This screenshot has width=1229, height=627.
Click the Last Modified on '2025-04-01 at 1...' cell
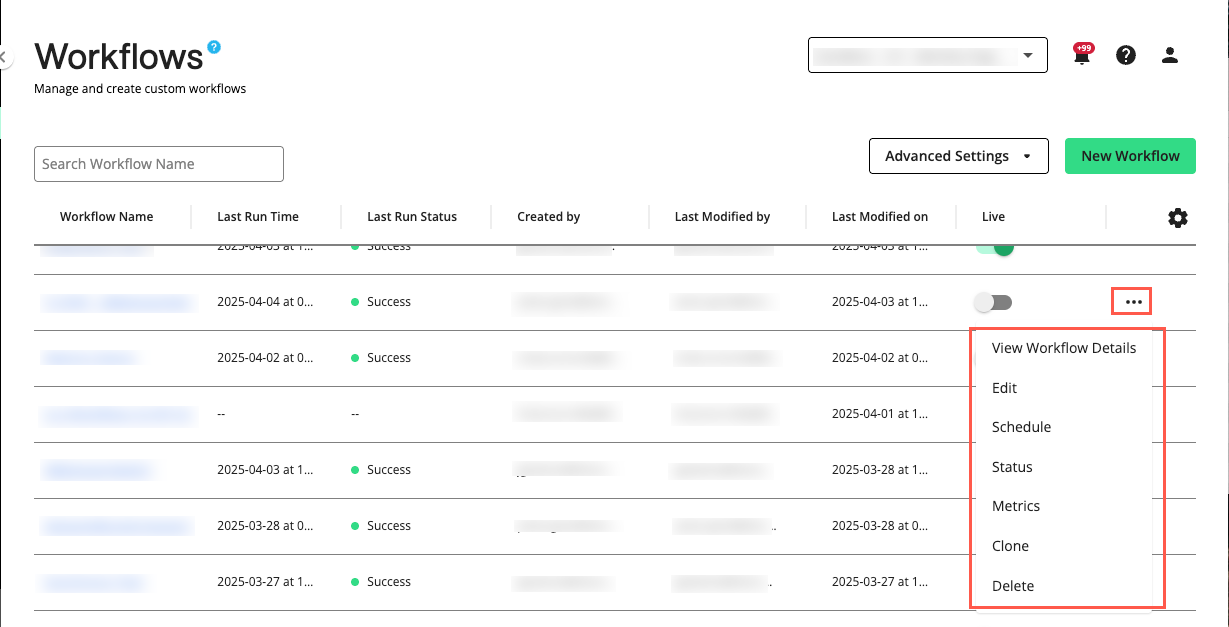(x=880, y=414)
